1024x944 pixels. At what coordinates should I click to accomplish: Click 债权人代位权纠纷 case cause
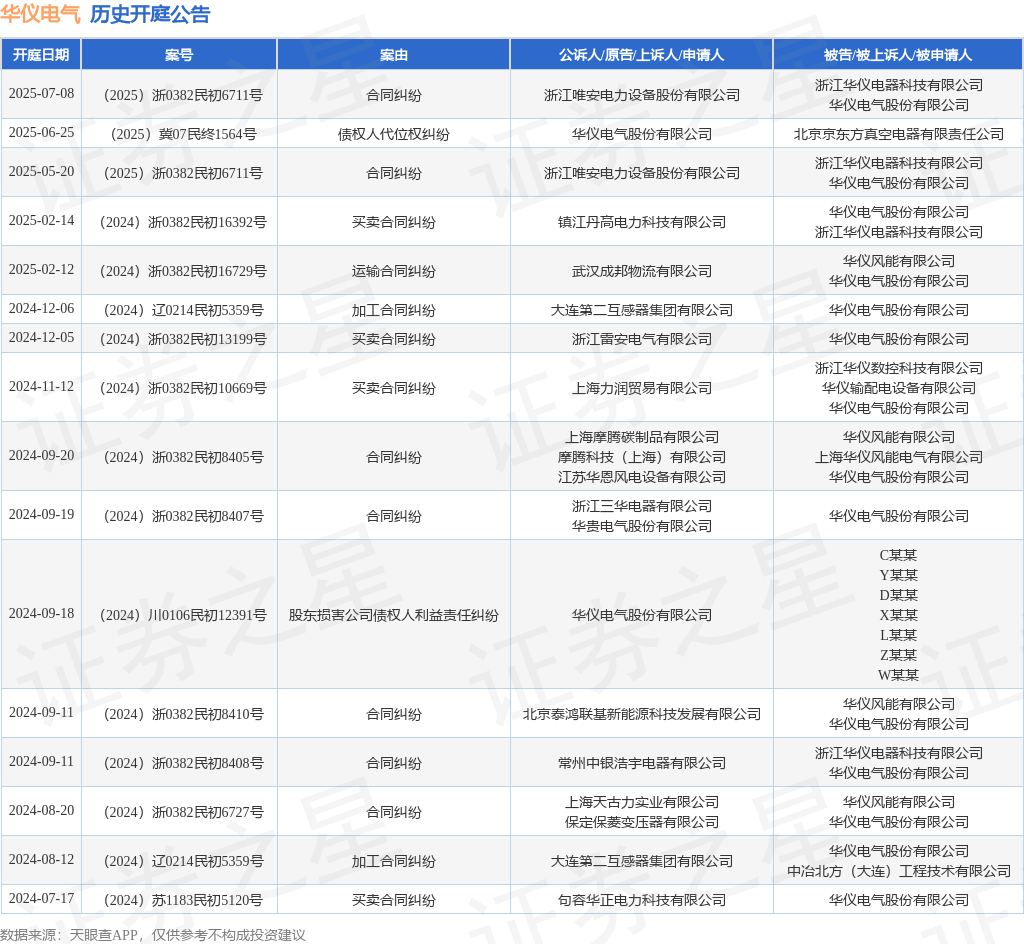pos(394,134)
